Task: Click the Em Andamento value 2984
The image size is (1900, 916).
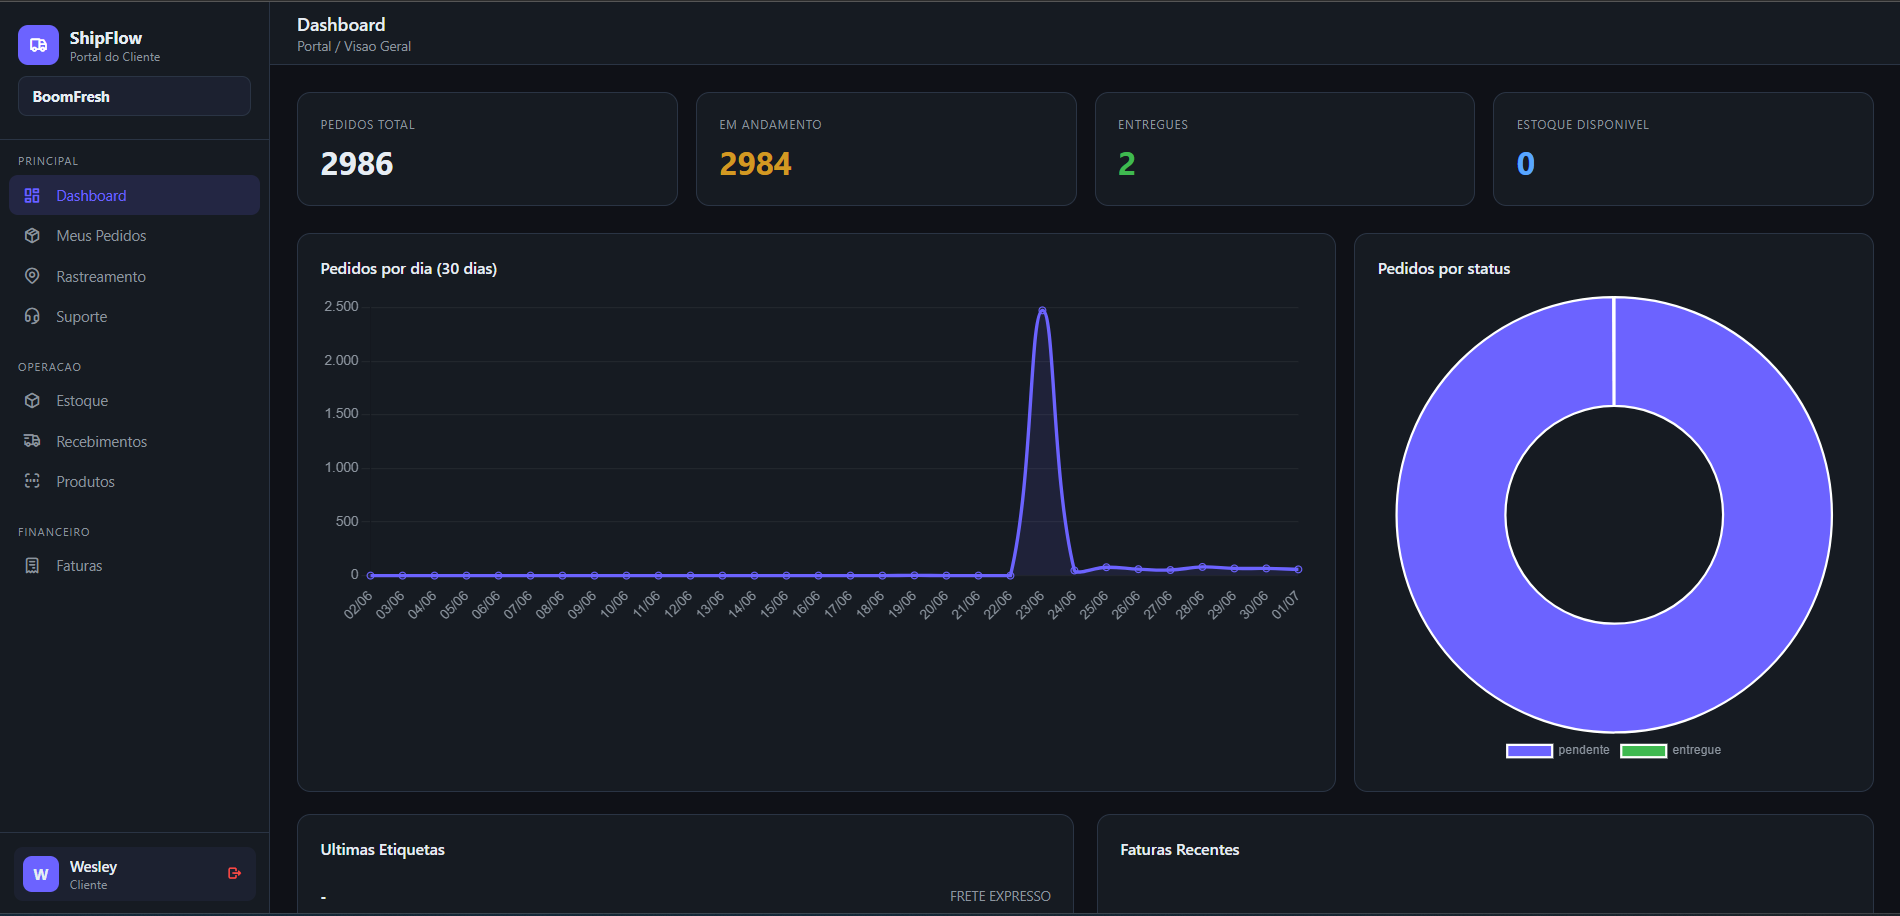Action: point(755,164)
